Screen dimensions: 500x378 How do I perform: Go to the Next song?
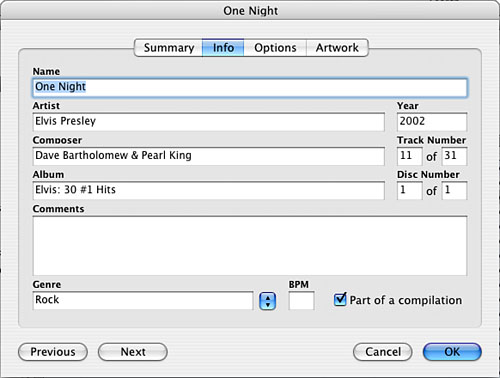coord(133,352)
